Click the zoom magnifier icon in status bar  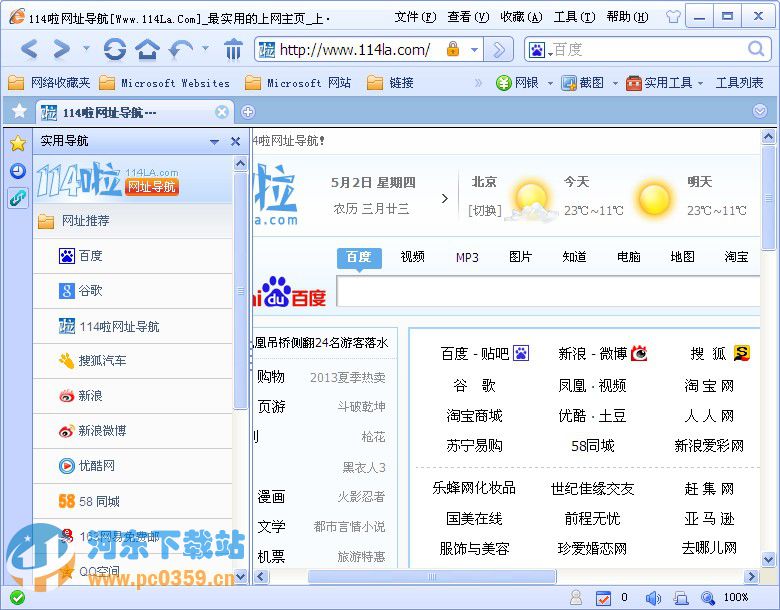point(707,598)
